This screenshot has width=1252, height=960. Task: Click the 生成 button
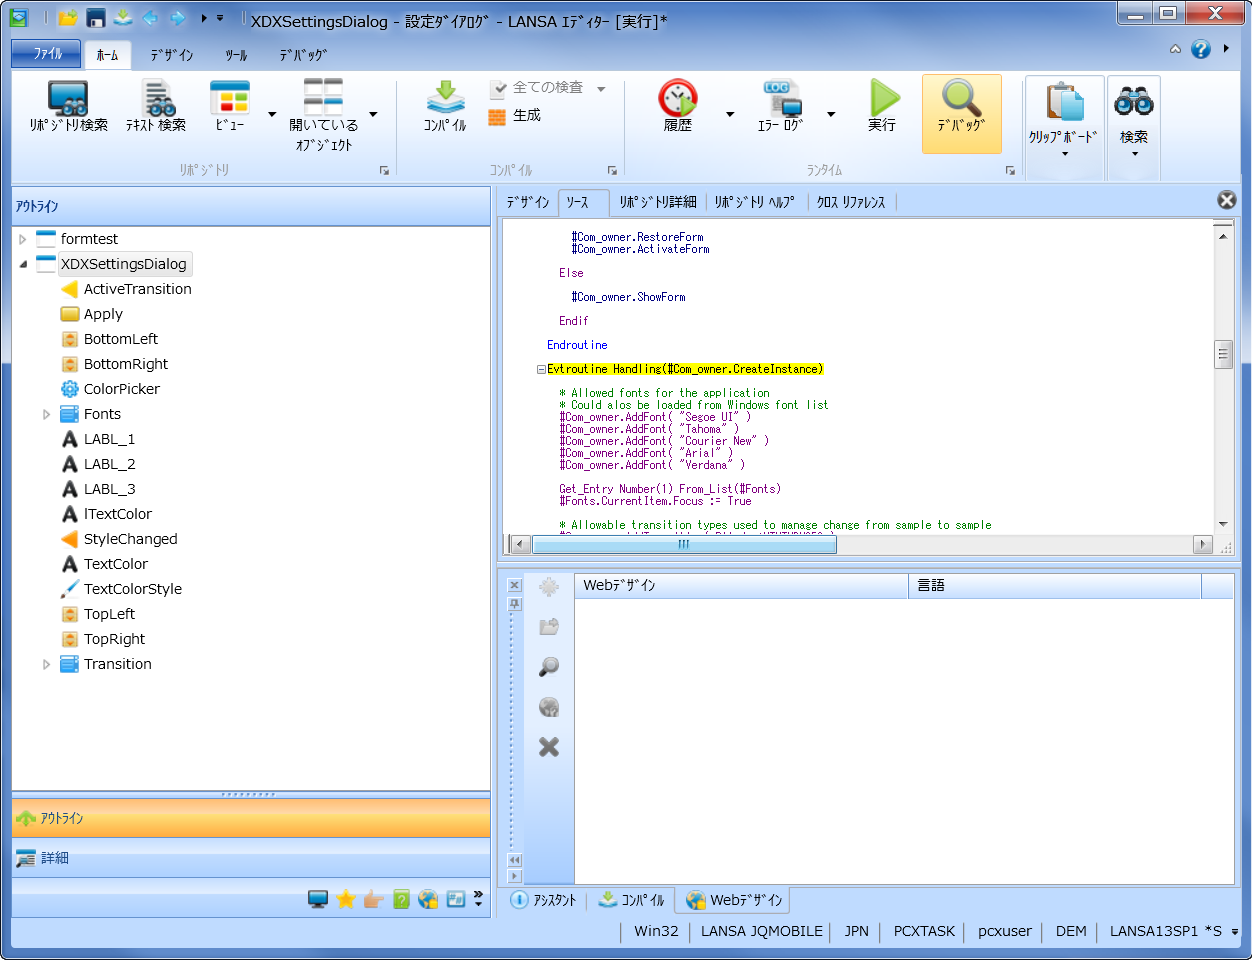515,116
